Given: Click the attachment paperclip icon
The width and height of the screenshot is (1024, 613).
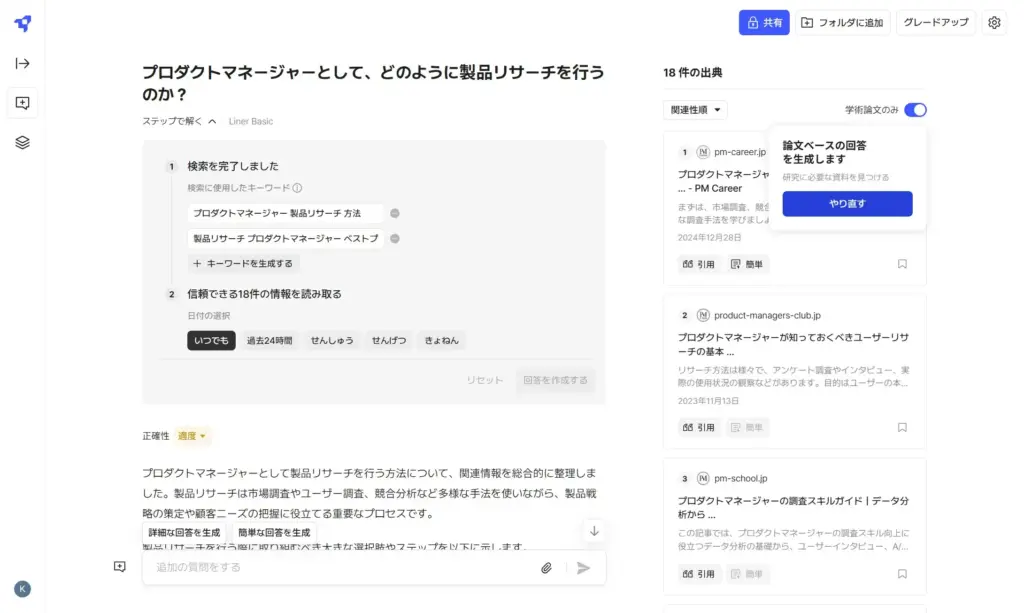Looking at the screenshot, I should click(546, 568).
